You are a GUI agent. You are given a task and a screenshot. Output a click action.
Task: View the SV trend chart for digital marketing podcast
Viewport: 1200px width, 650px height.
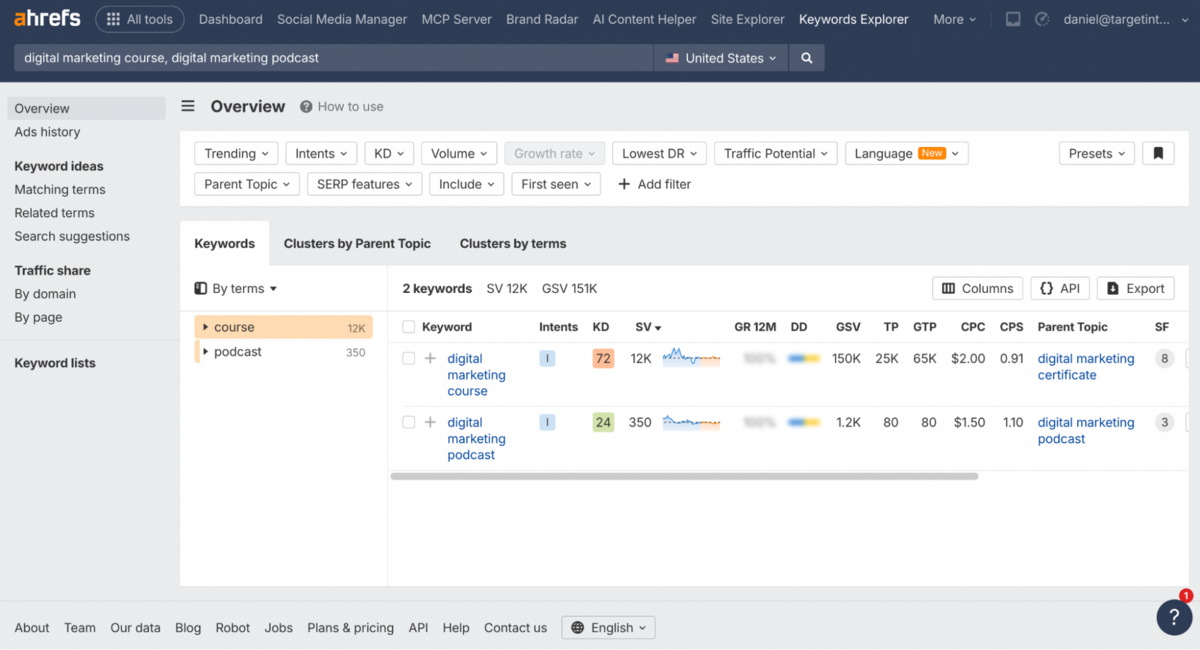point(691,422)
